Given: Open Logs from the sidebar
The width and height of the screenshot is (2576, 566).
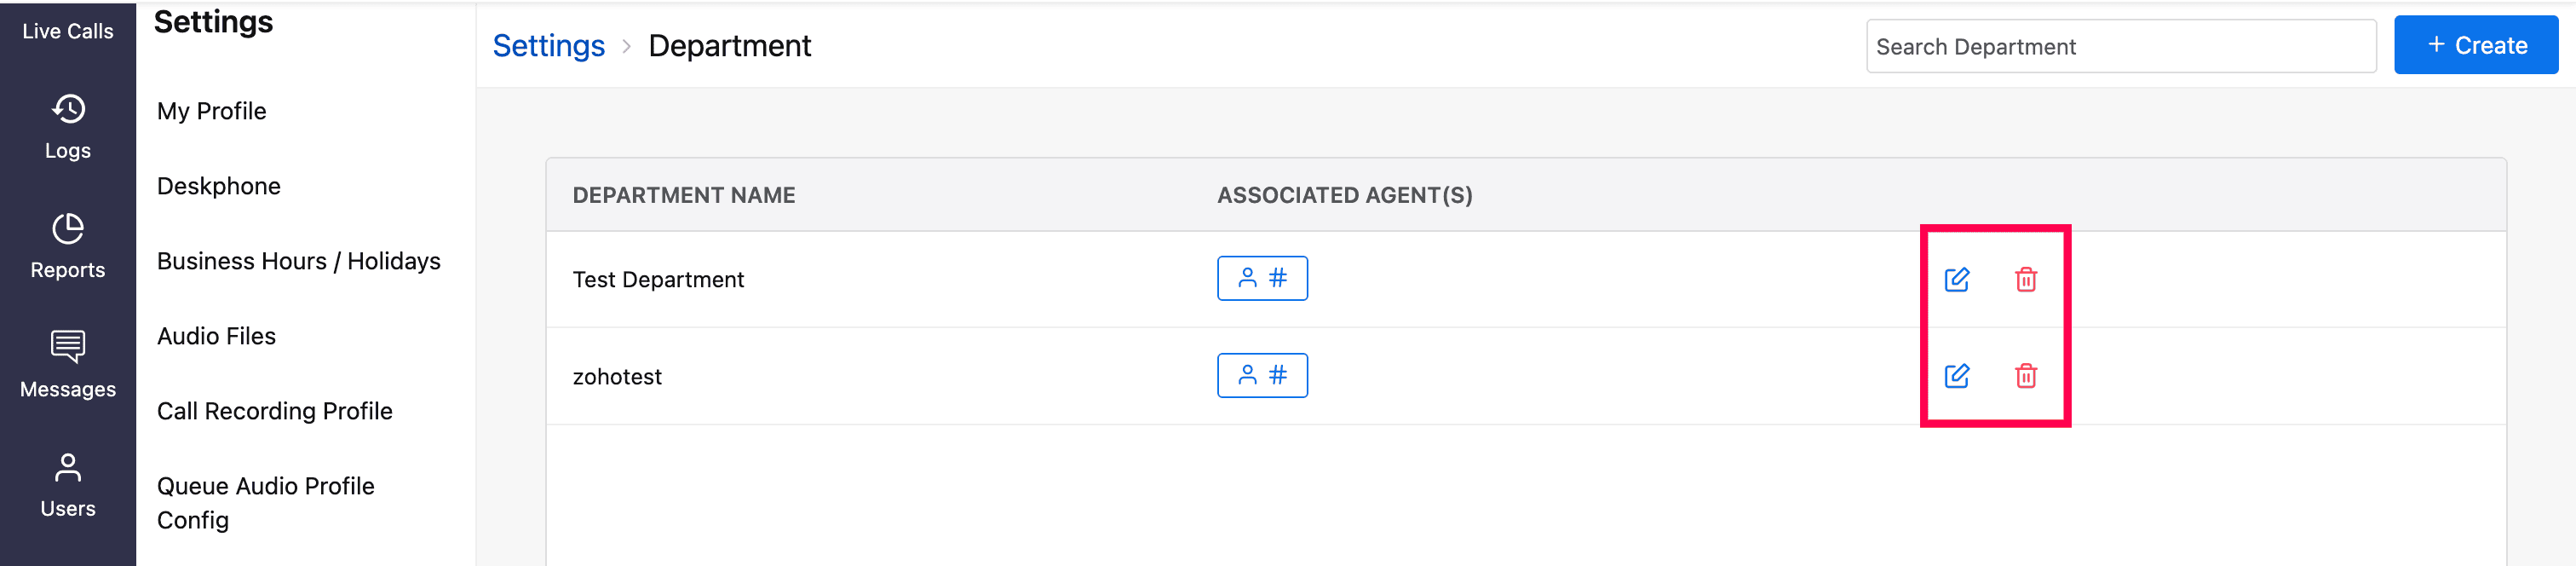Looking at the screenshot, I should coord(68,127).
